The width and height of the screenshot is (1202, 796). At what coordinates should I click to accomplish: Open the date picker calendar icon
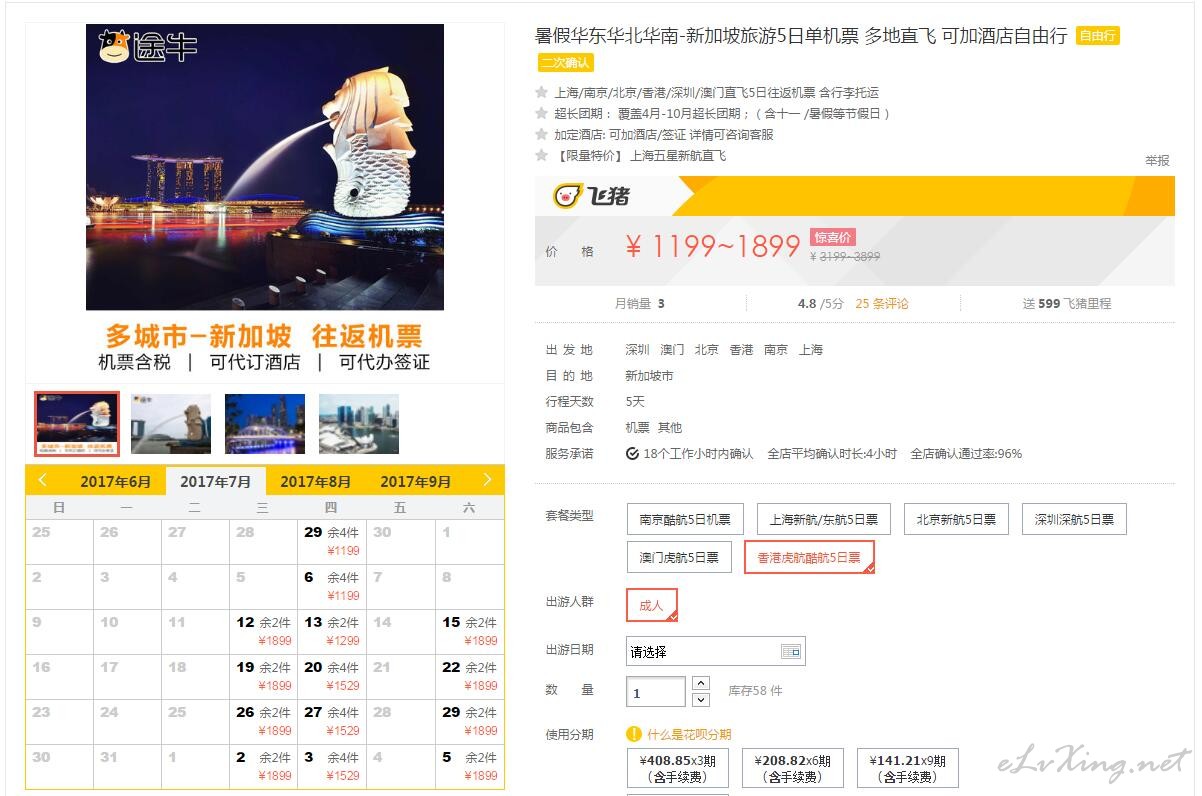click(x=791, y=651)
